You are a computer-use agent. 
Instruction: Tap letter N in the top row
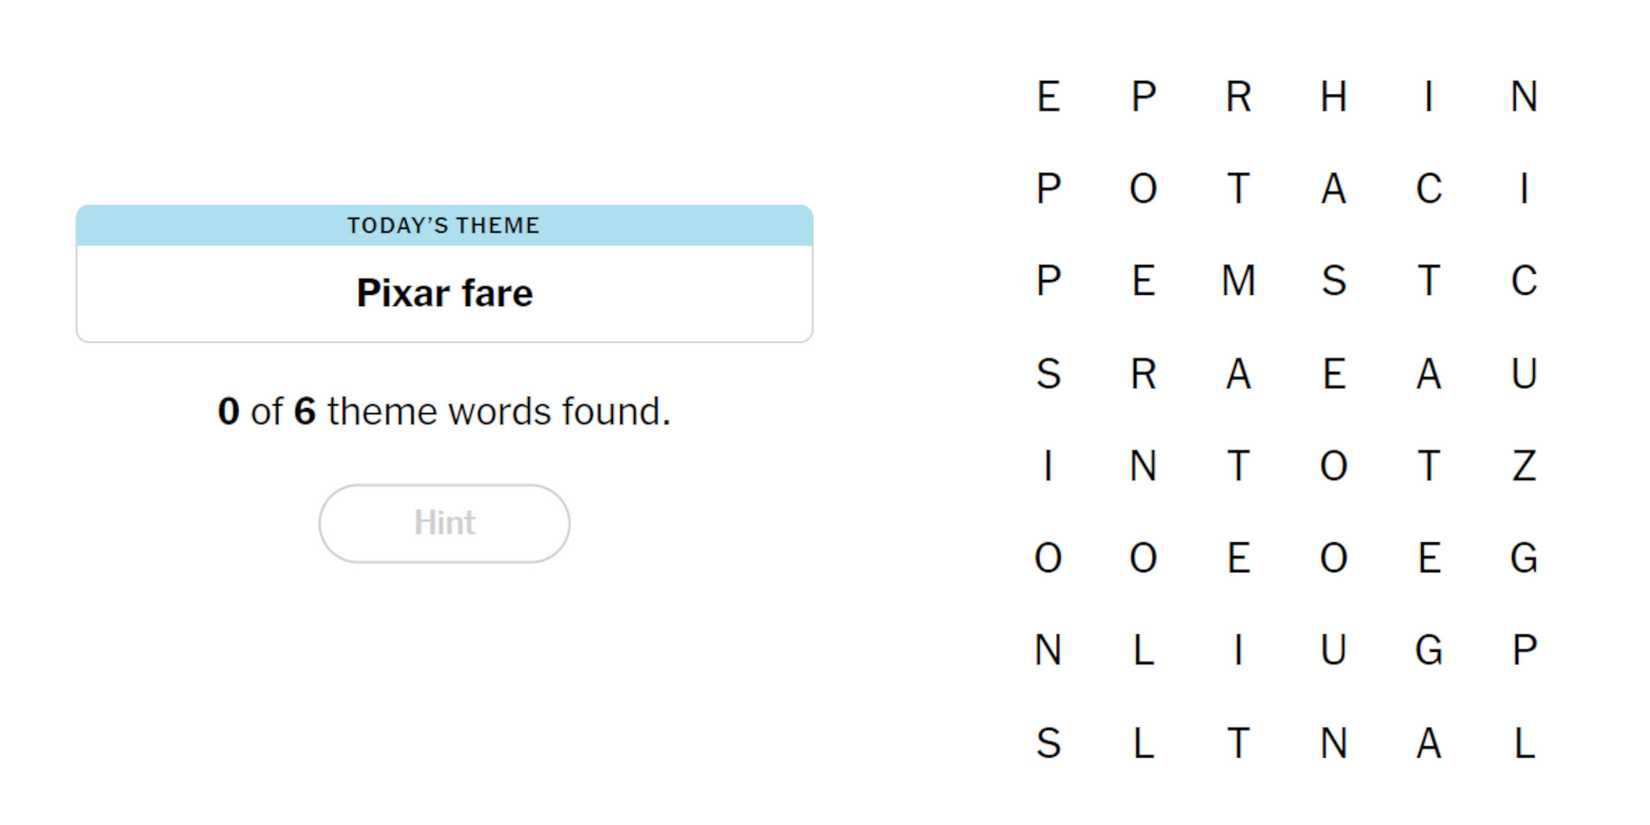pyautogui.click(x=1523, y=97)
